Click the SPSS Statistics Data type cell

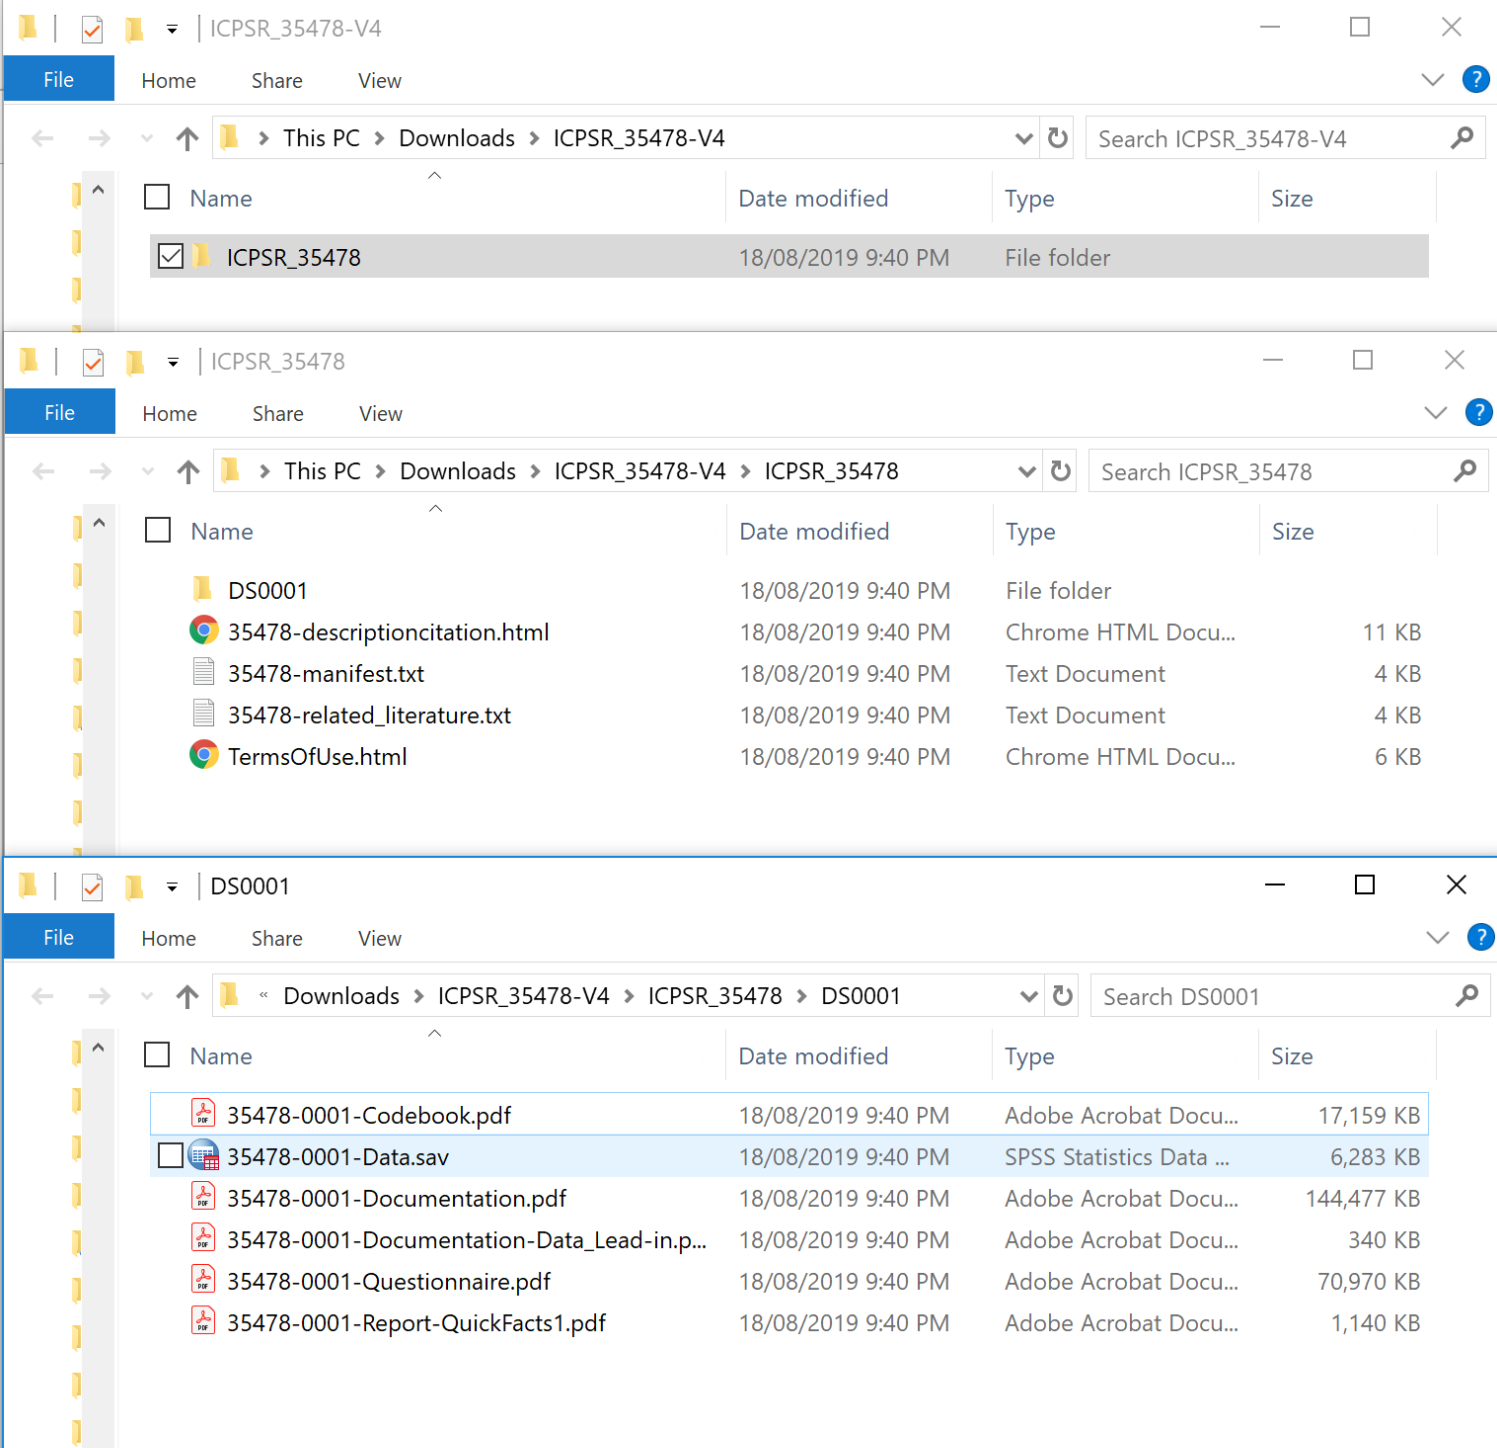[1117, 1157]
